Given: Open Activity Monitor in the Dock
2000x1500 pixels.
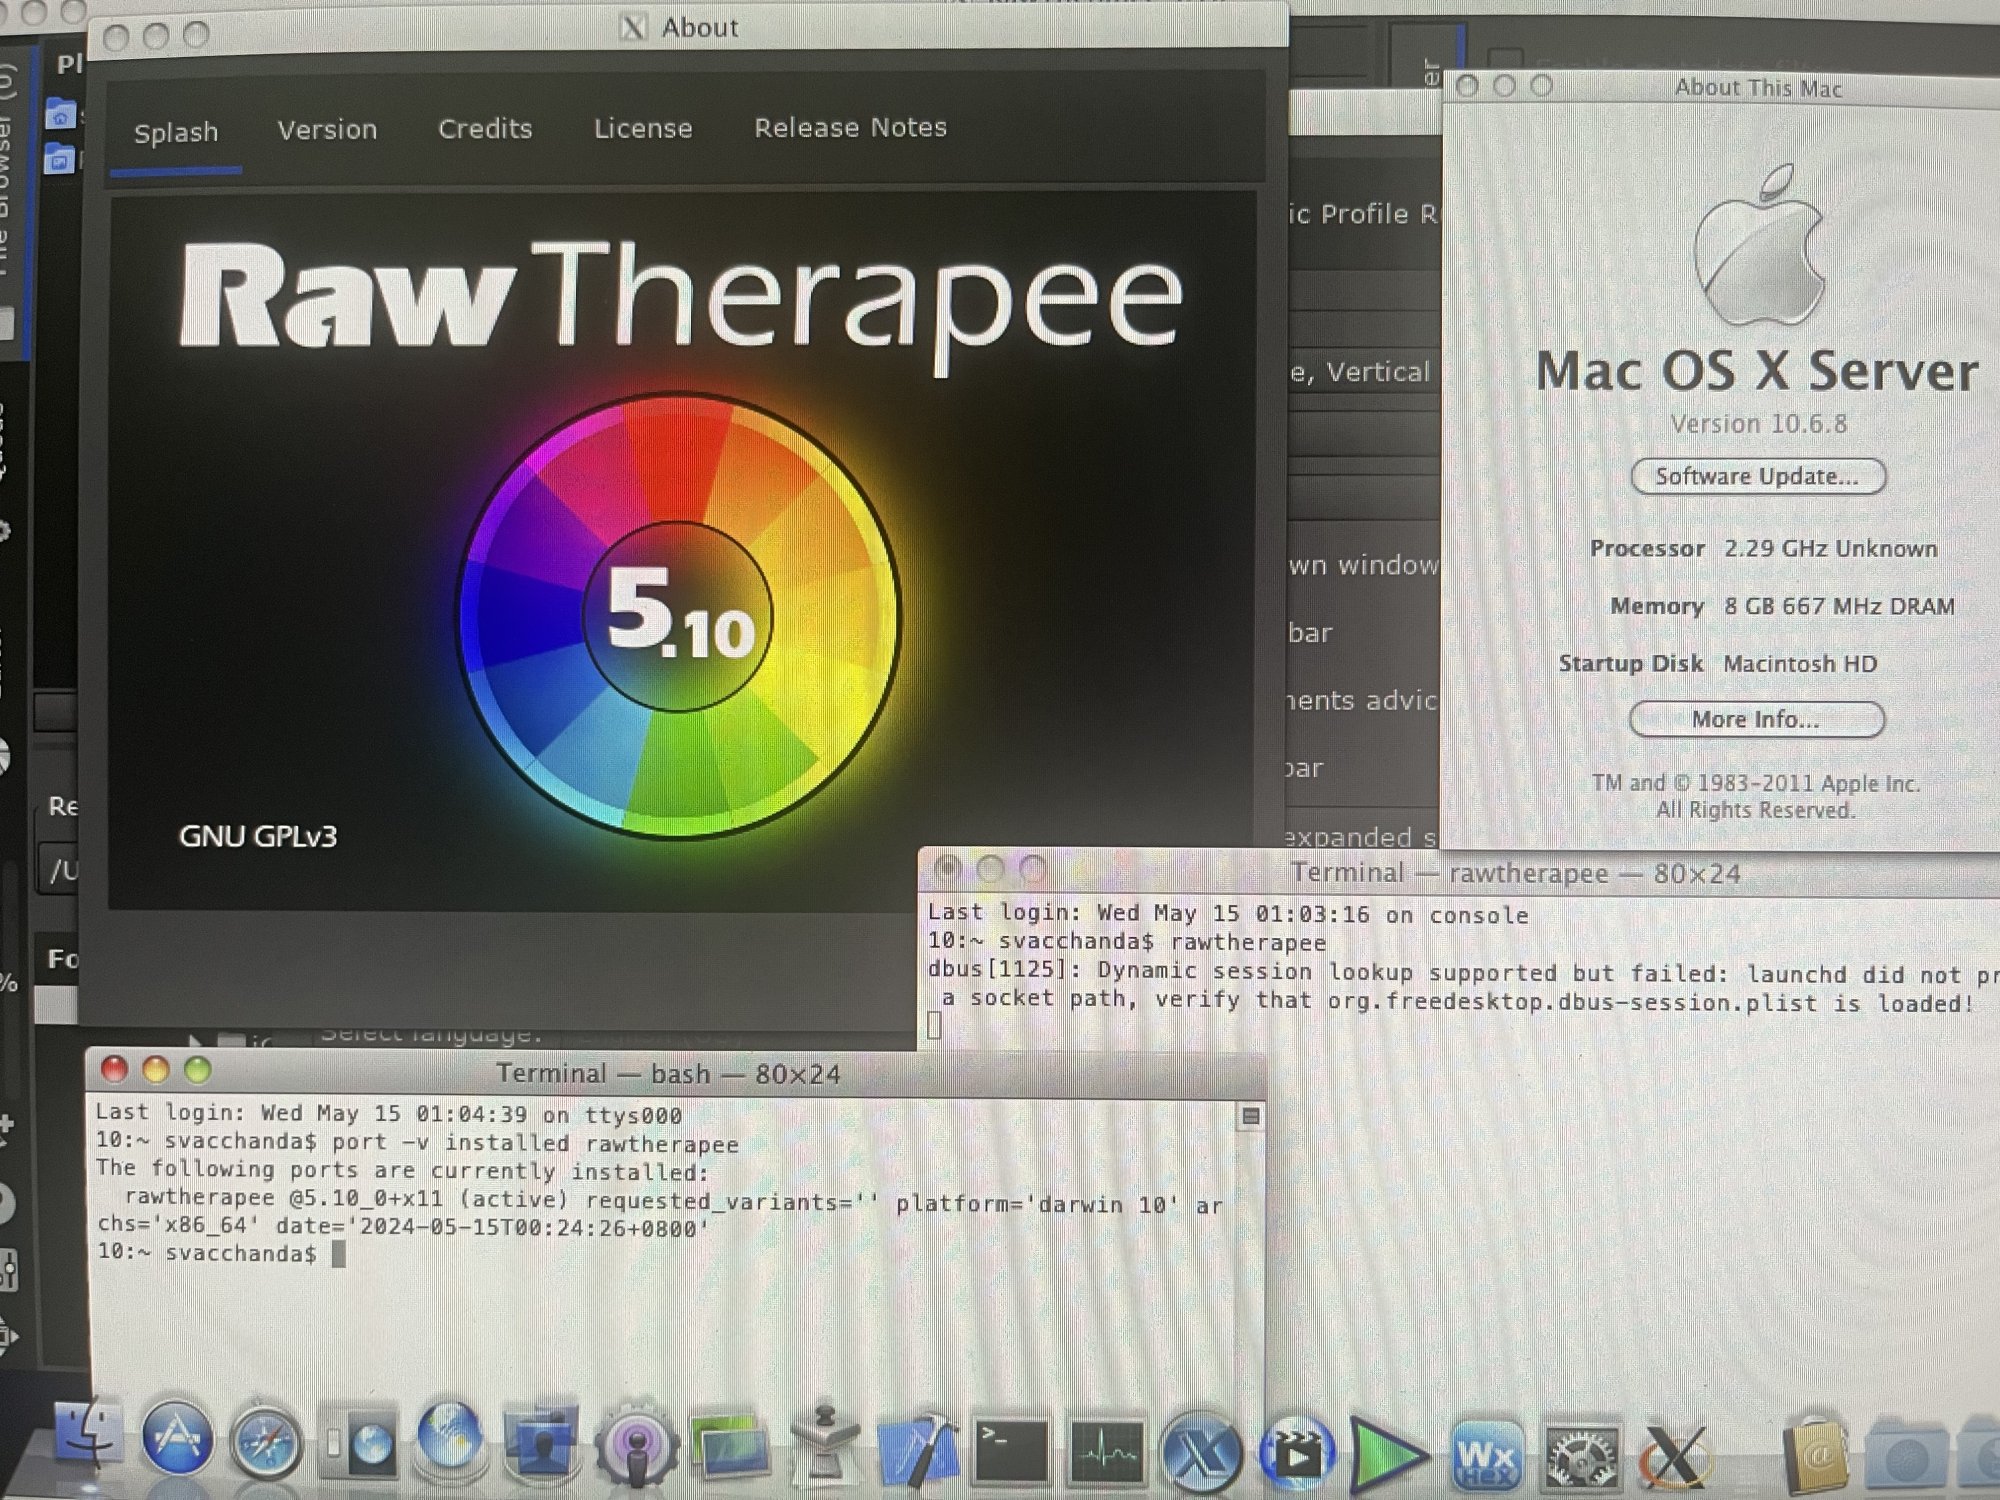Looking at the screenshot, I should 1106,1451.
